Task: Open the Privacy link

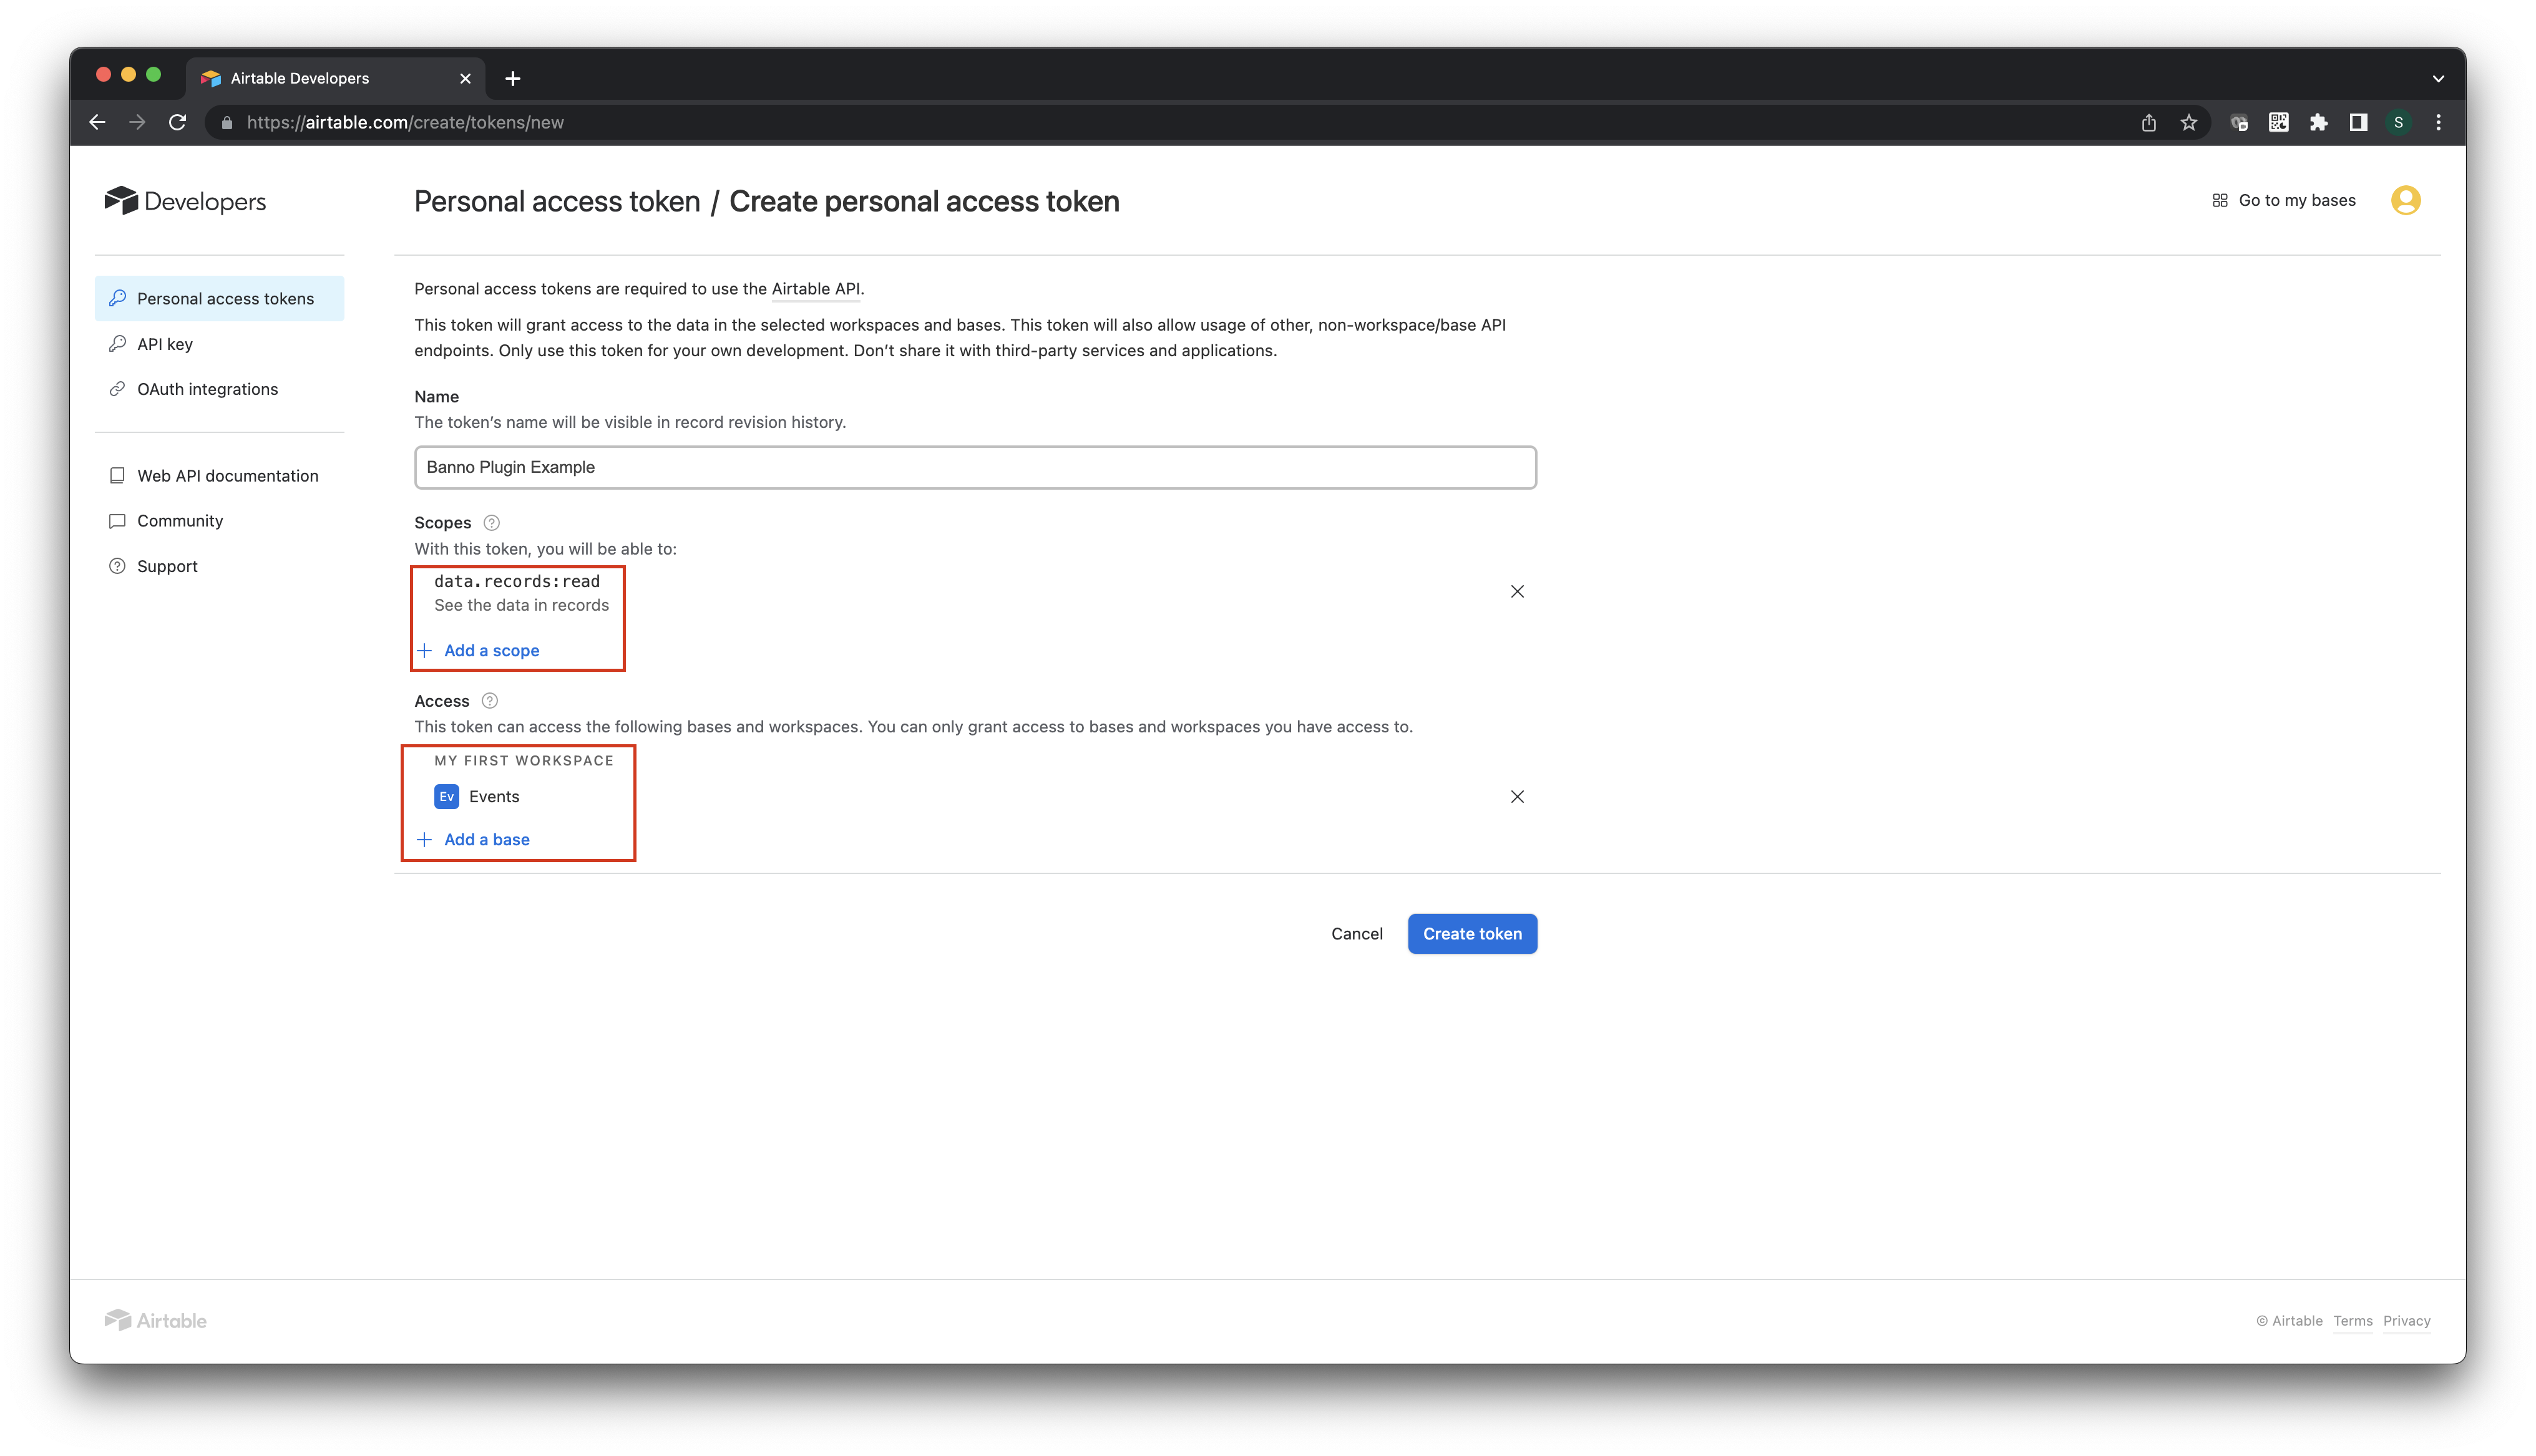Action: point(2406,1320)
